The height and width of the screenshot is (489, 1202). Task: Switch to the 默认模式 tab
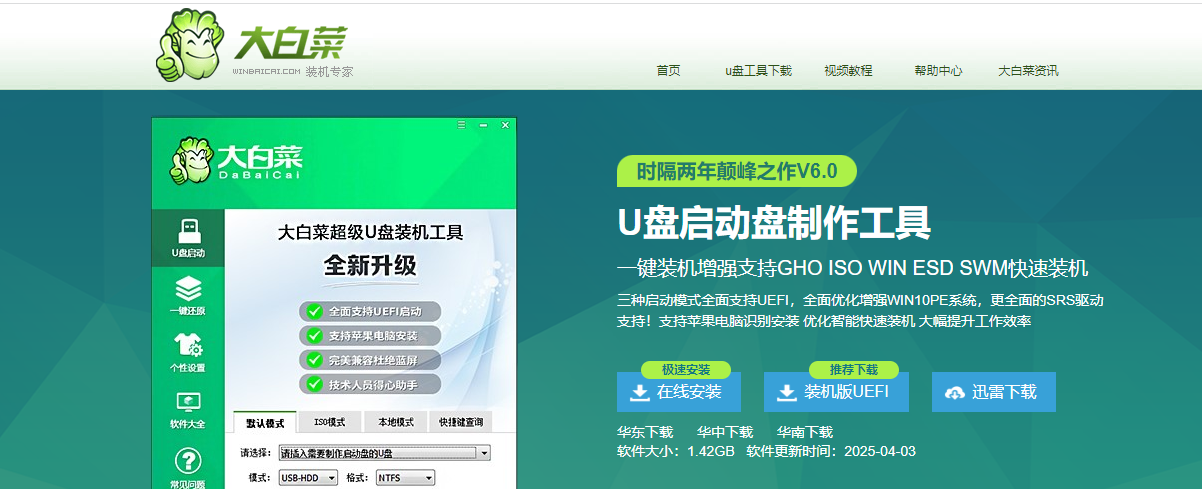(265, 422)
